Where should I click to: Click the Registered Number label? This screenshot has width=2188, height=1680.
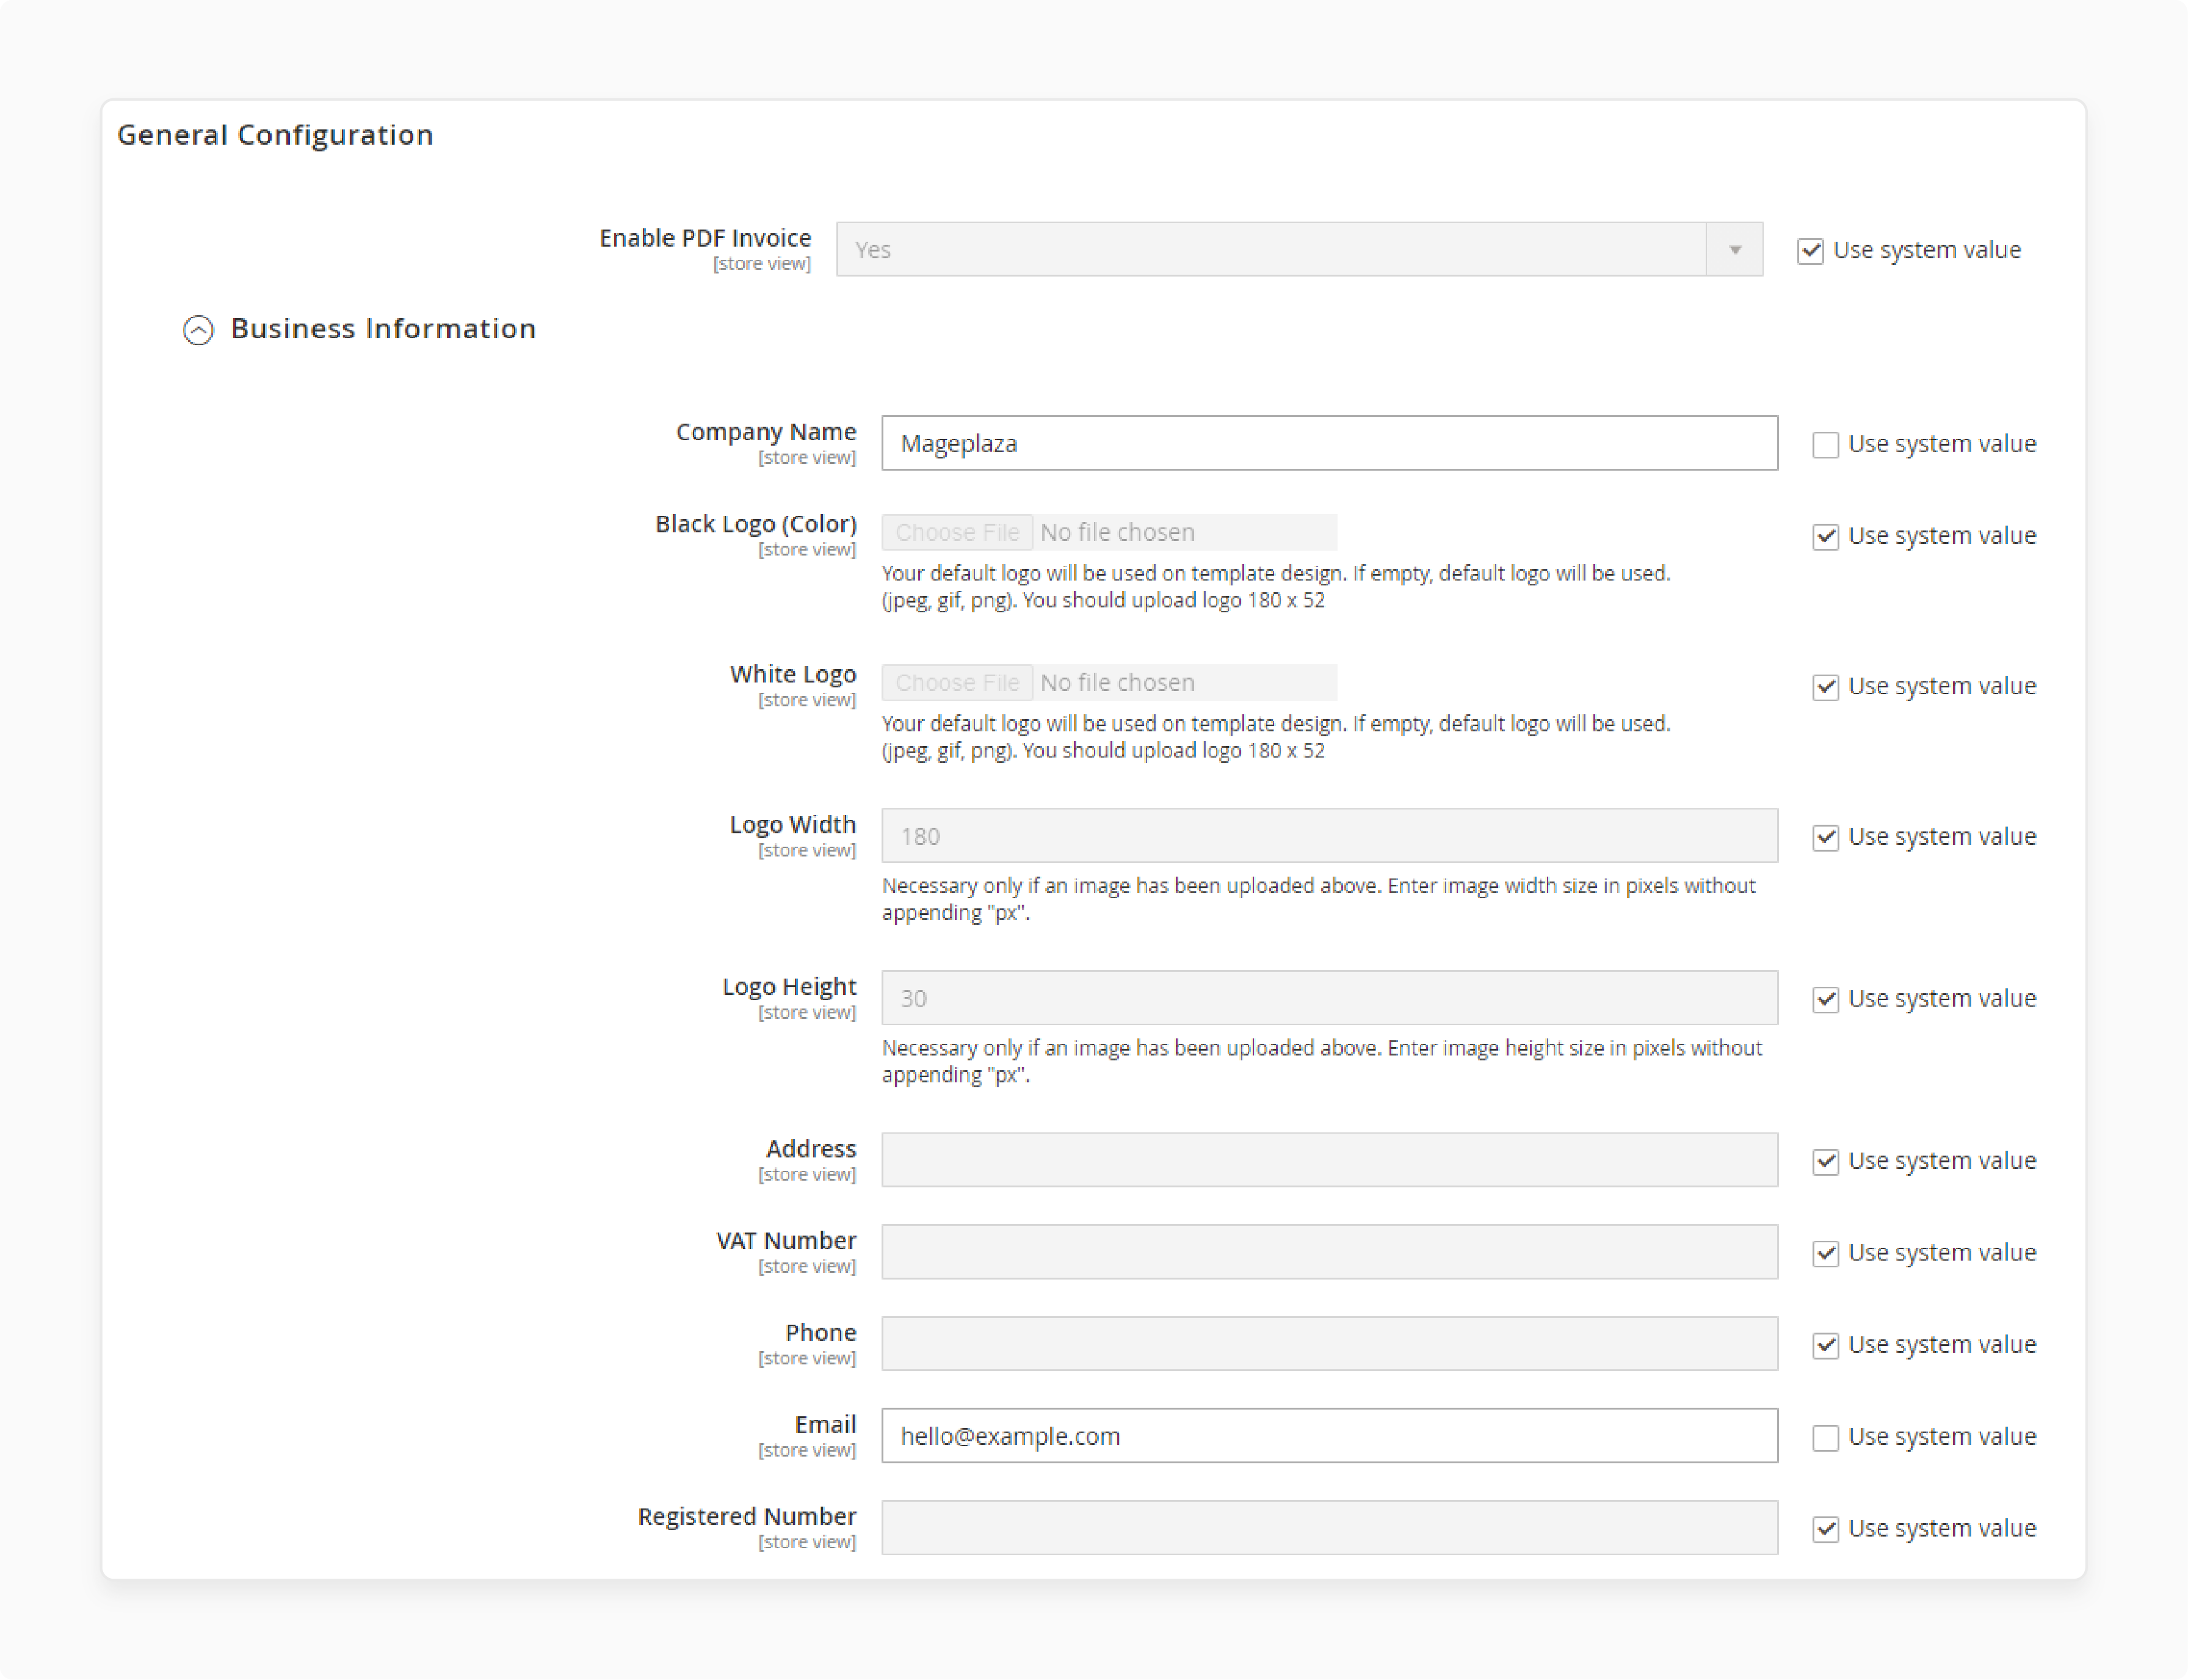click(x=747, y=1517)
